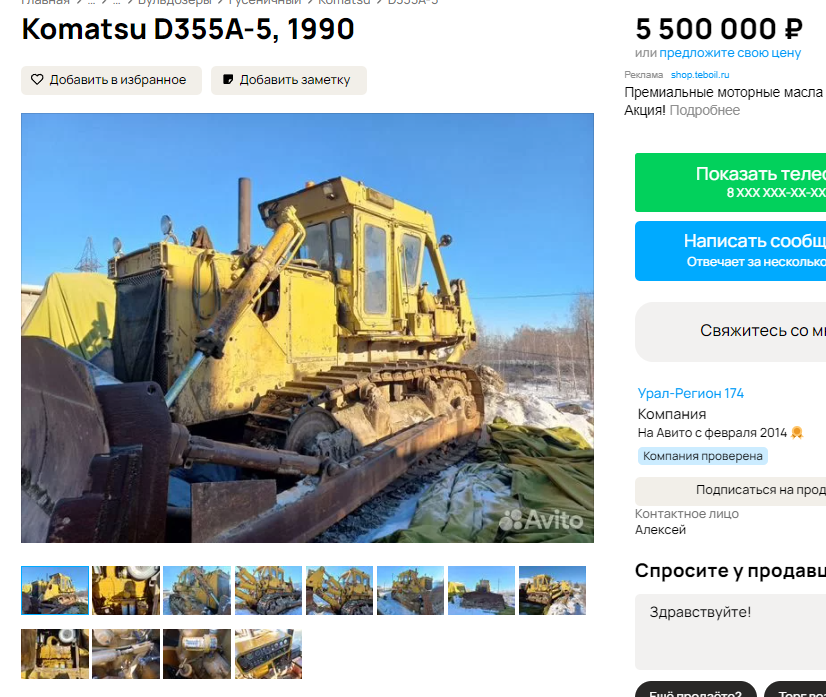View the seventh thumbnail with blade front
Viewport: 826px width, 697px height.
tap(481, 591)
